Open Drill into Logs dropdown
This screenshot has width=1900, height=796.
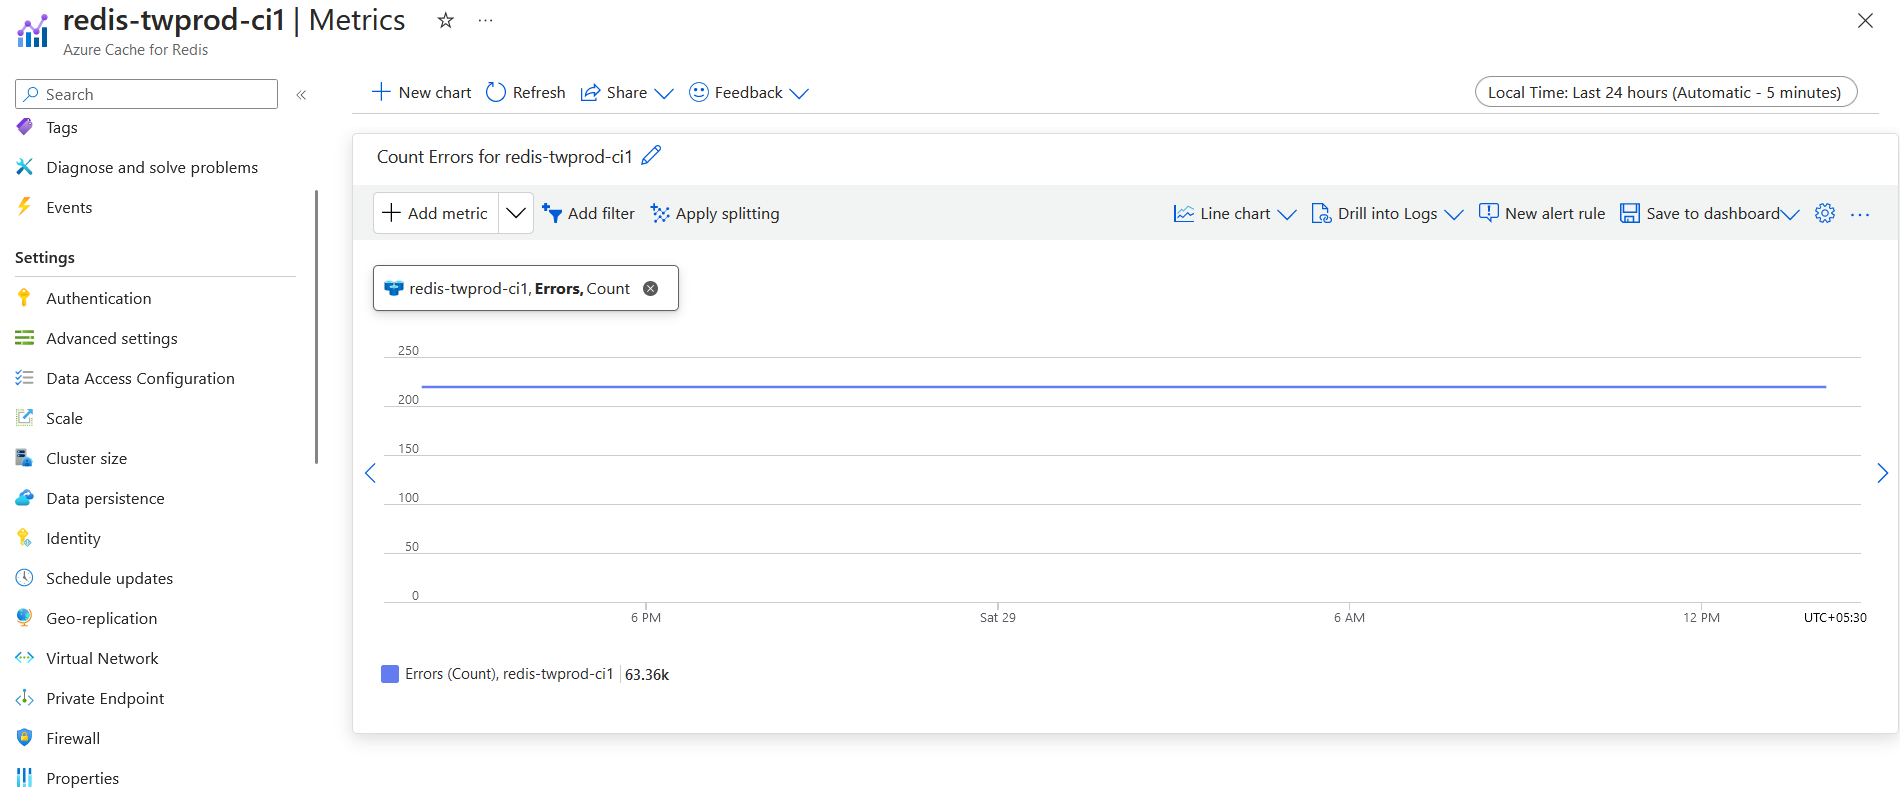click(x=1387, y=213)
